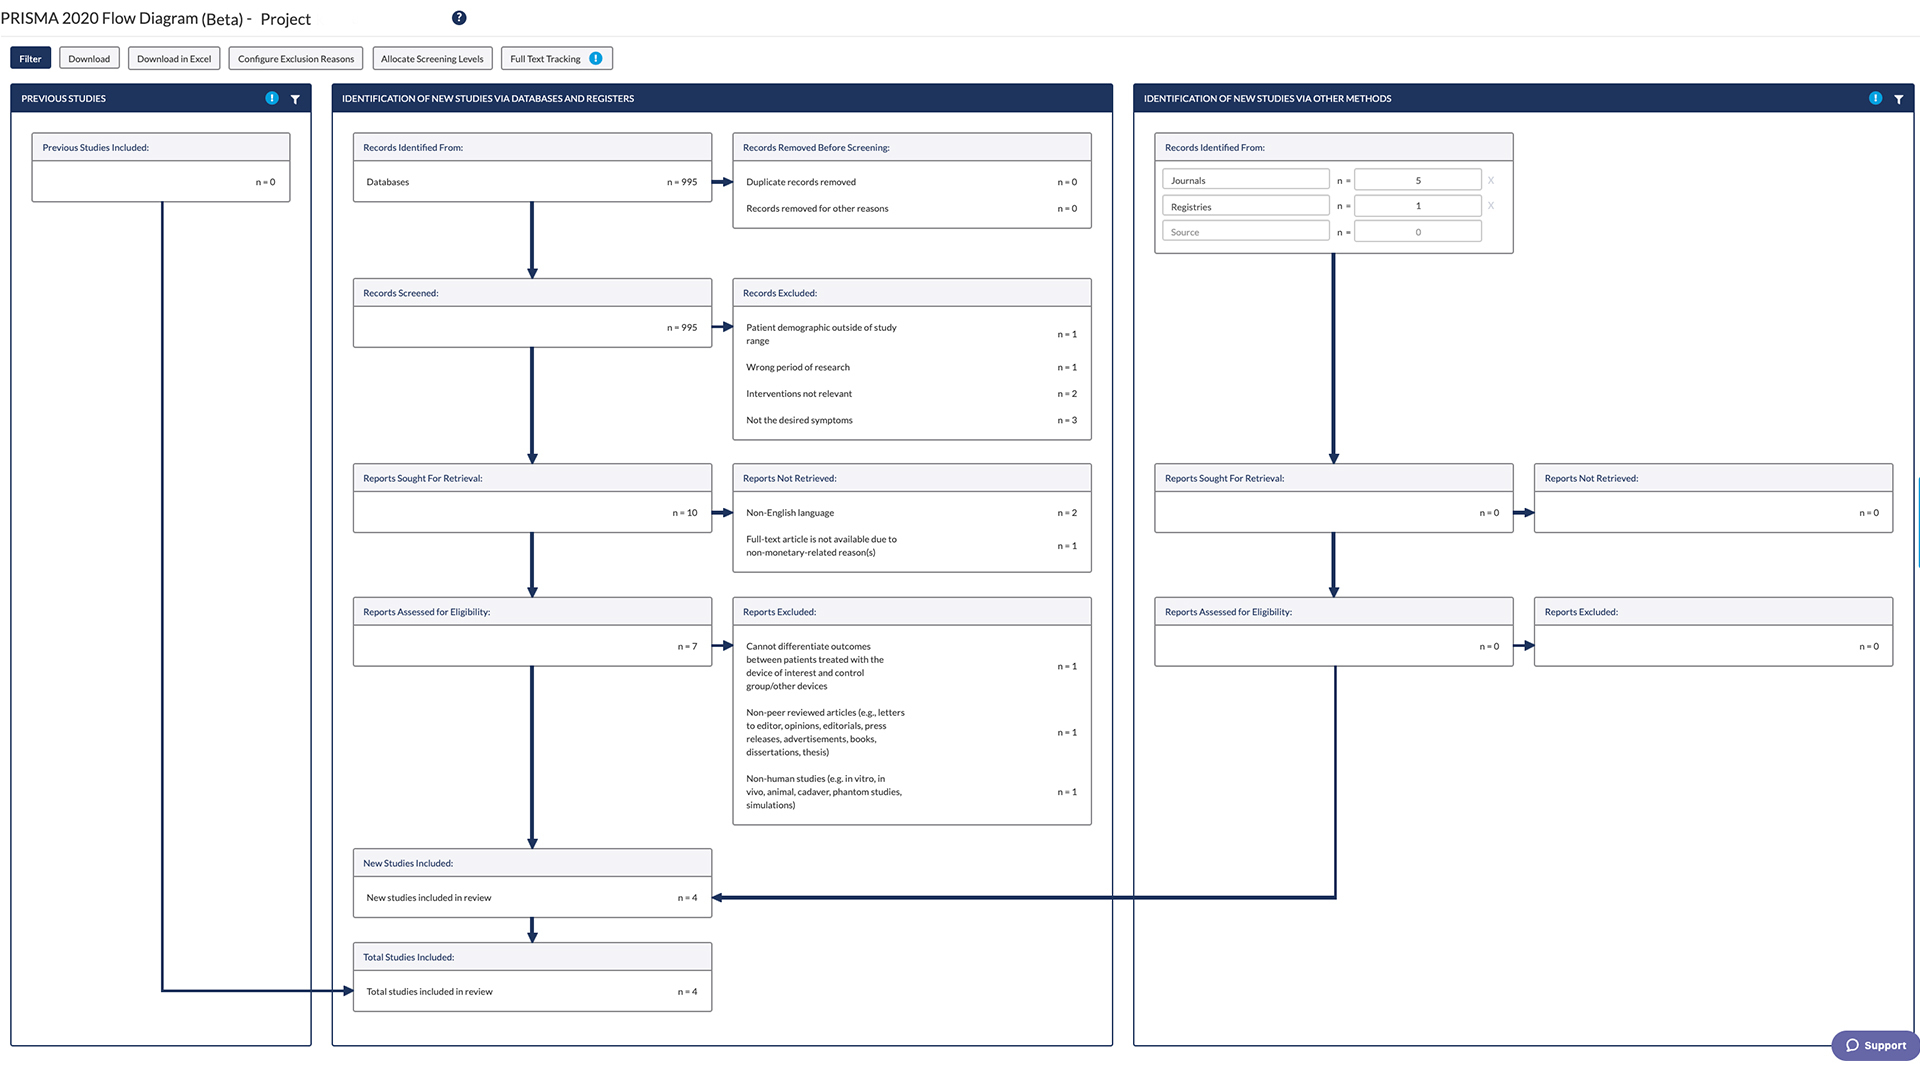Select the Filter menu option
This screenshot has width=1920, height=1080.
pos(29,58)
